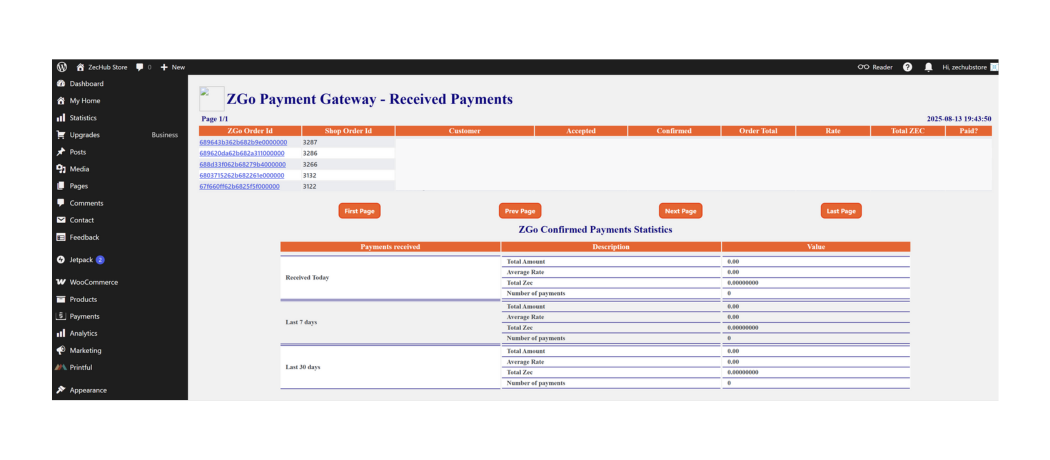Image resolution: width=1050 pixels, height=460 pixels.
Task: Click the Rate column header
Action: pos(833,131)
